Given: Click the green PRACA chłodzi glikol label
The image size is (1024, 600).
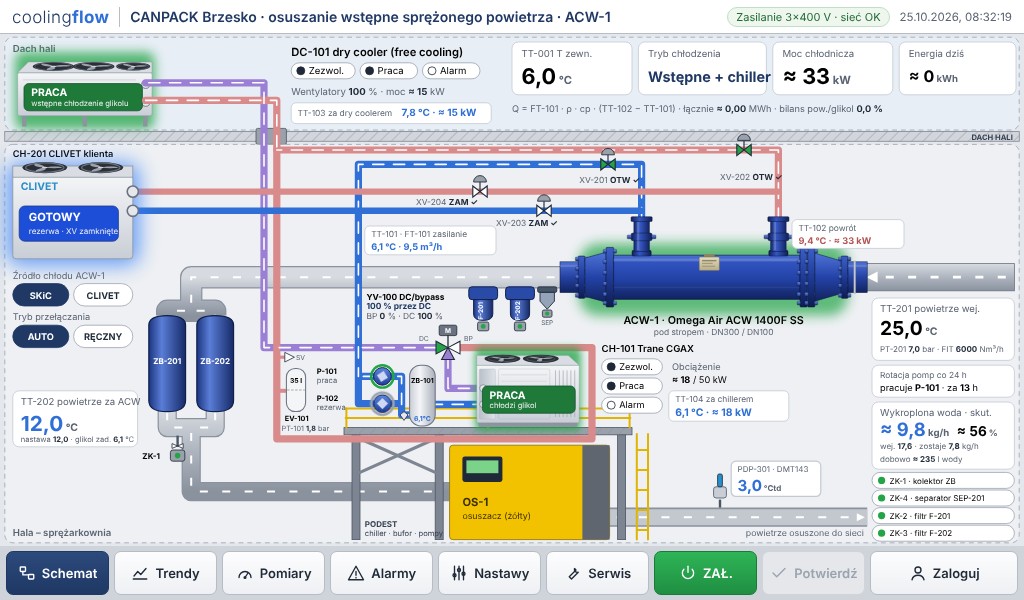Looking at the screenshot, I should pos(529,400).
